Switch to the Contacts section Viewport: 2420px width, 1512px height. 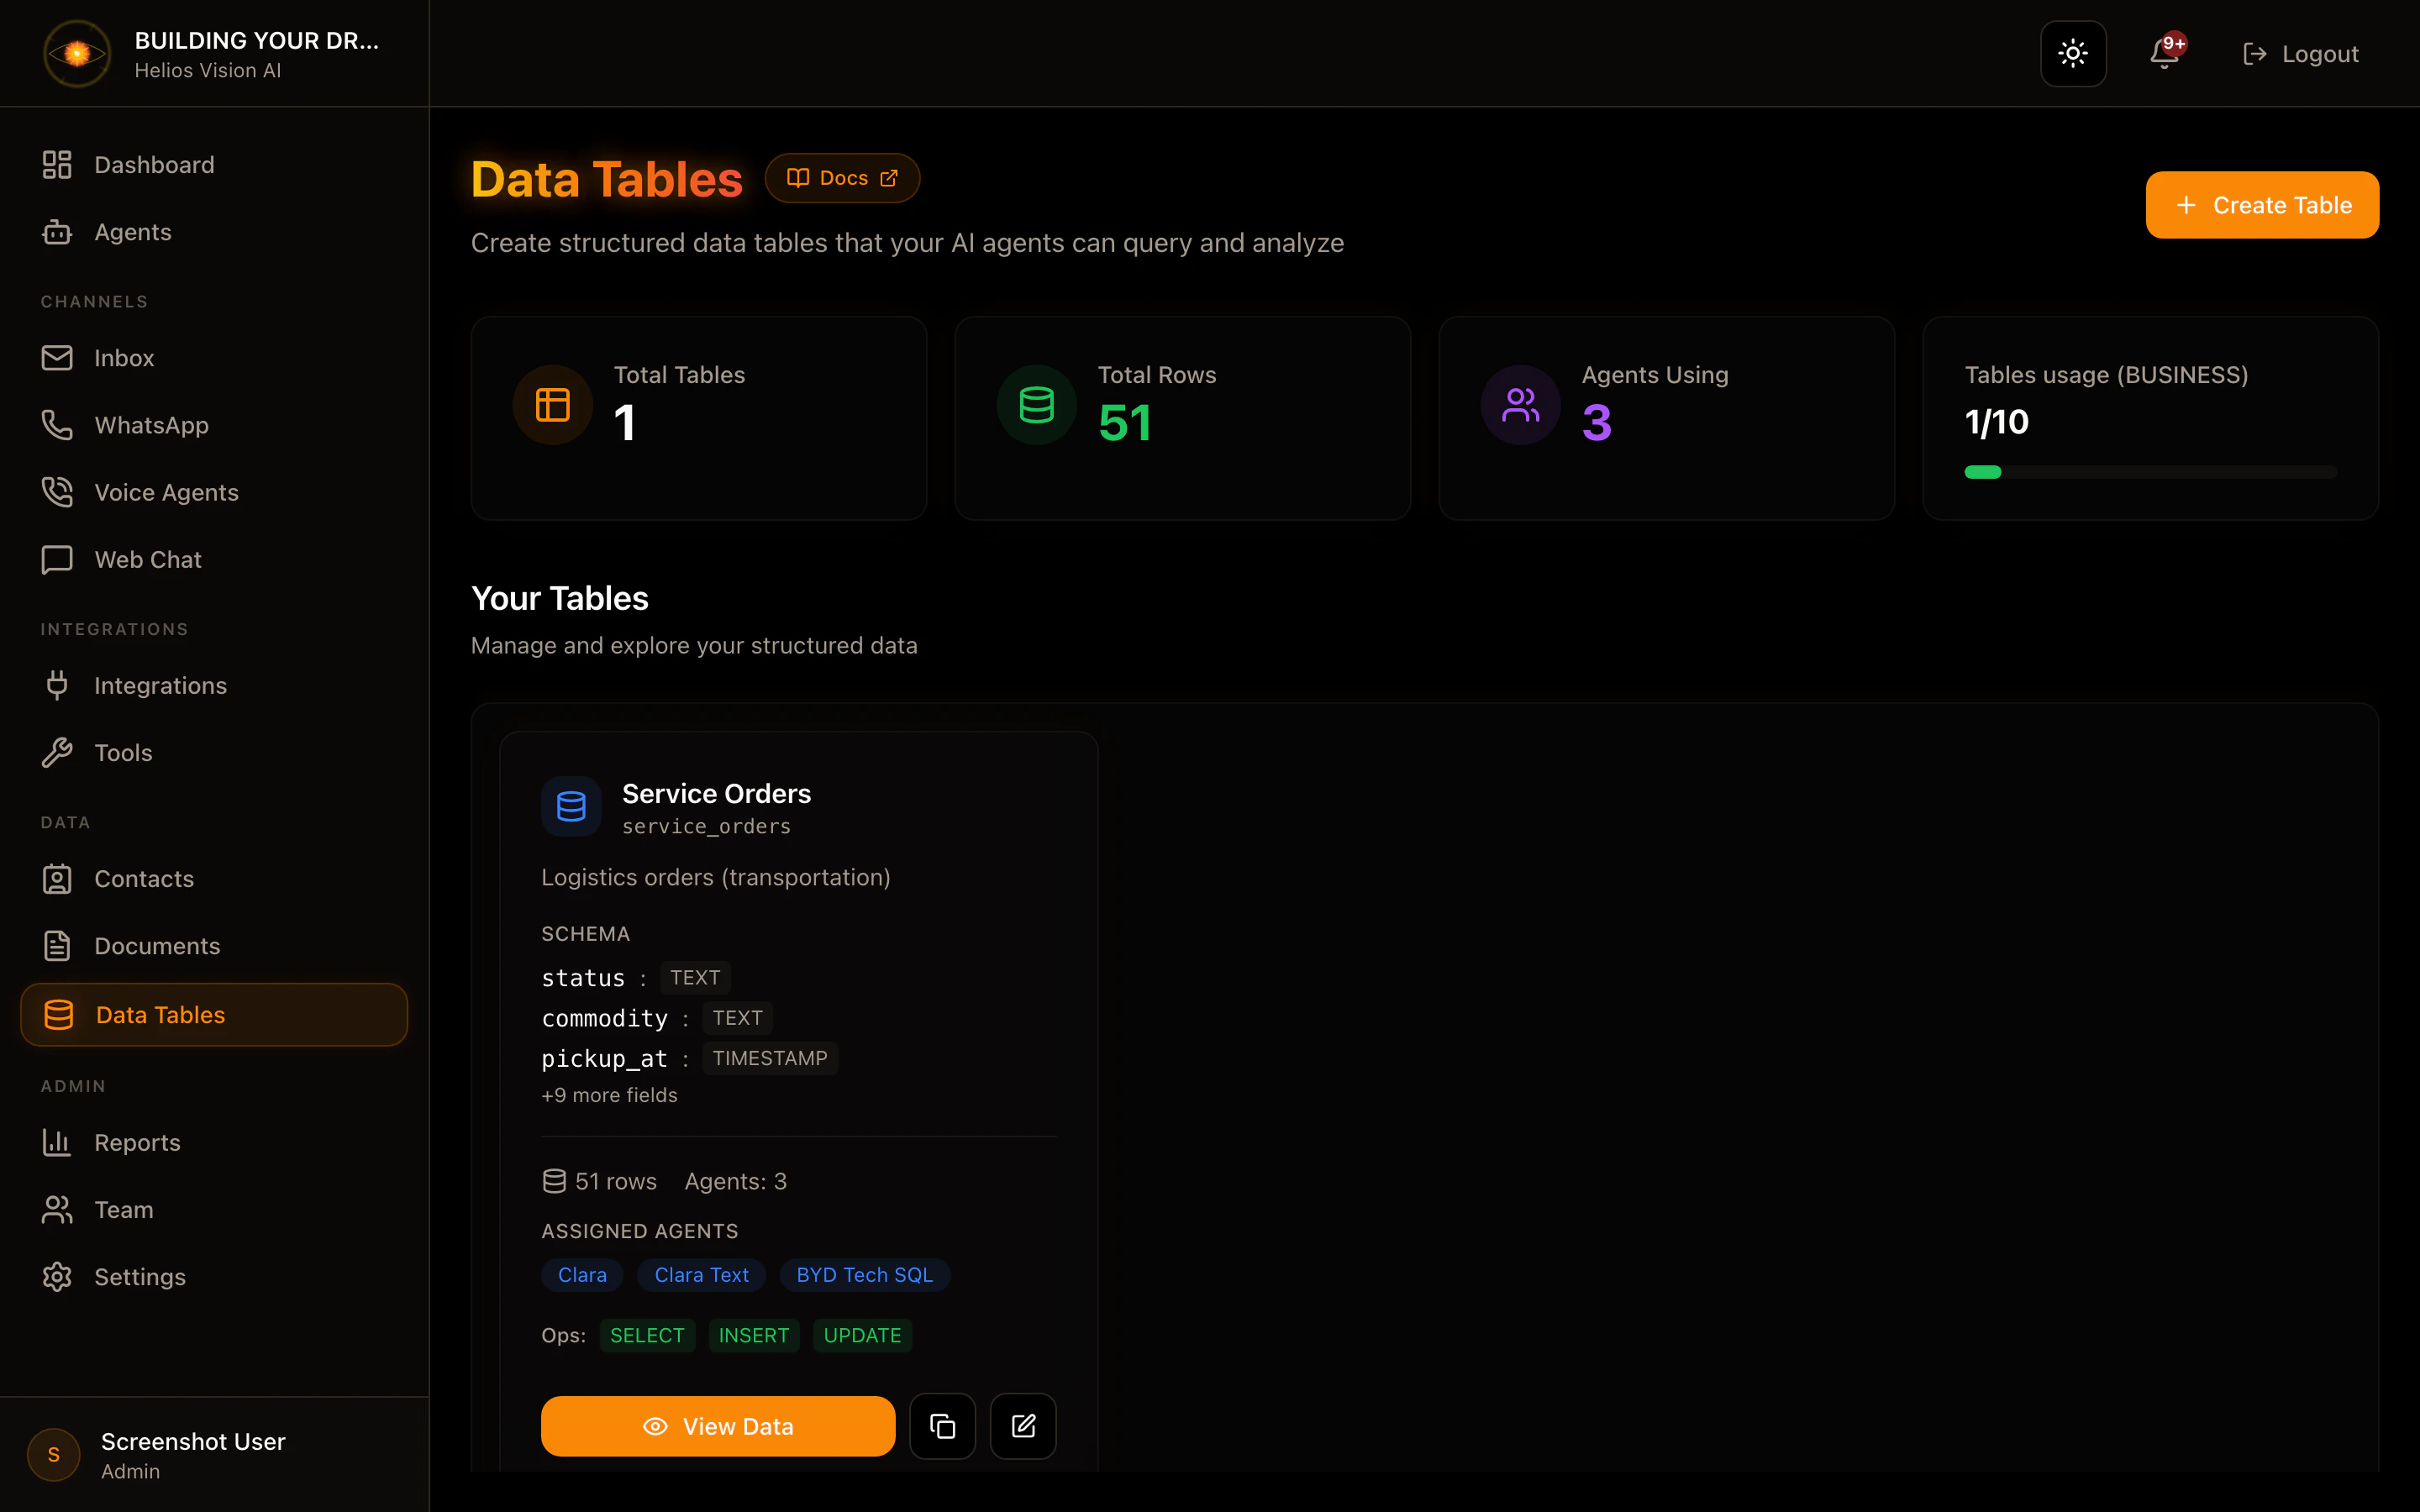coord(145,878)
